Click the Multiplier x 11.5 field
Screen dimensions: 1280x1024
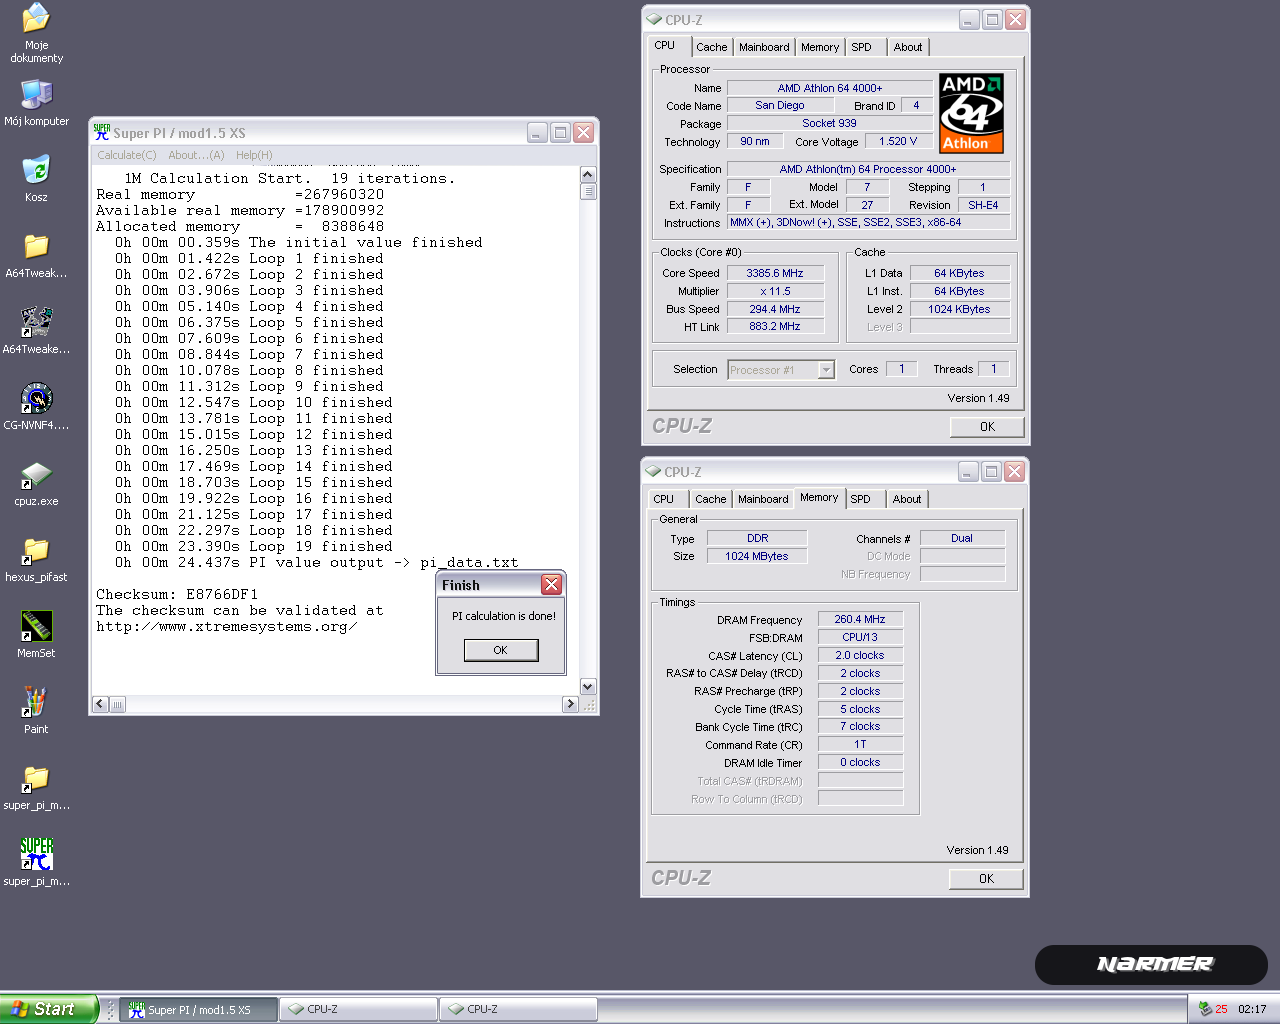click(775, 291)
